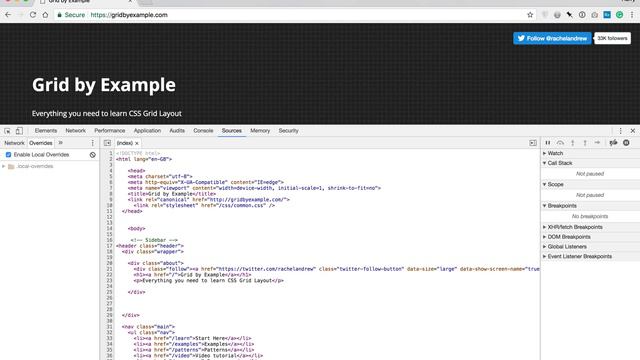Hide the debugger sidebar icon
Viewport: 640px width, 360px height.
(533, 143)
